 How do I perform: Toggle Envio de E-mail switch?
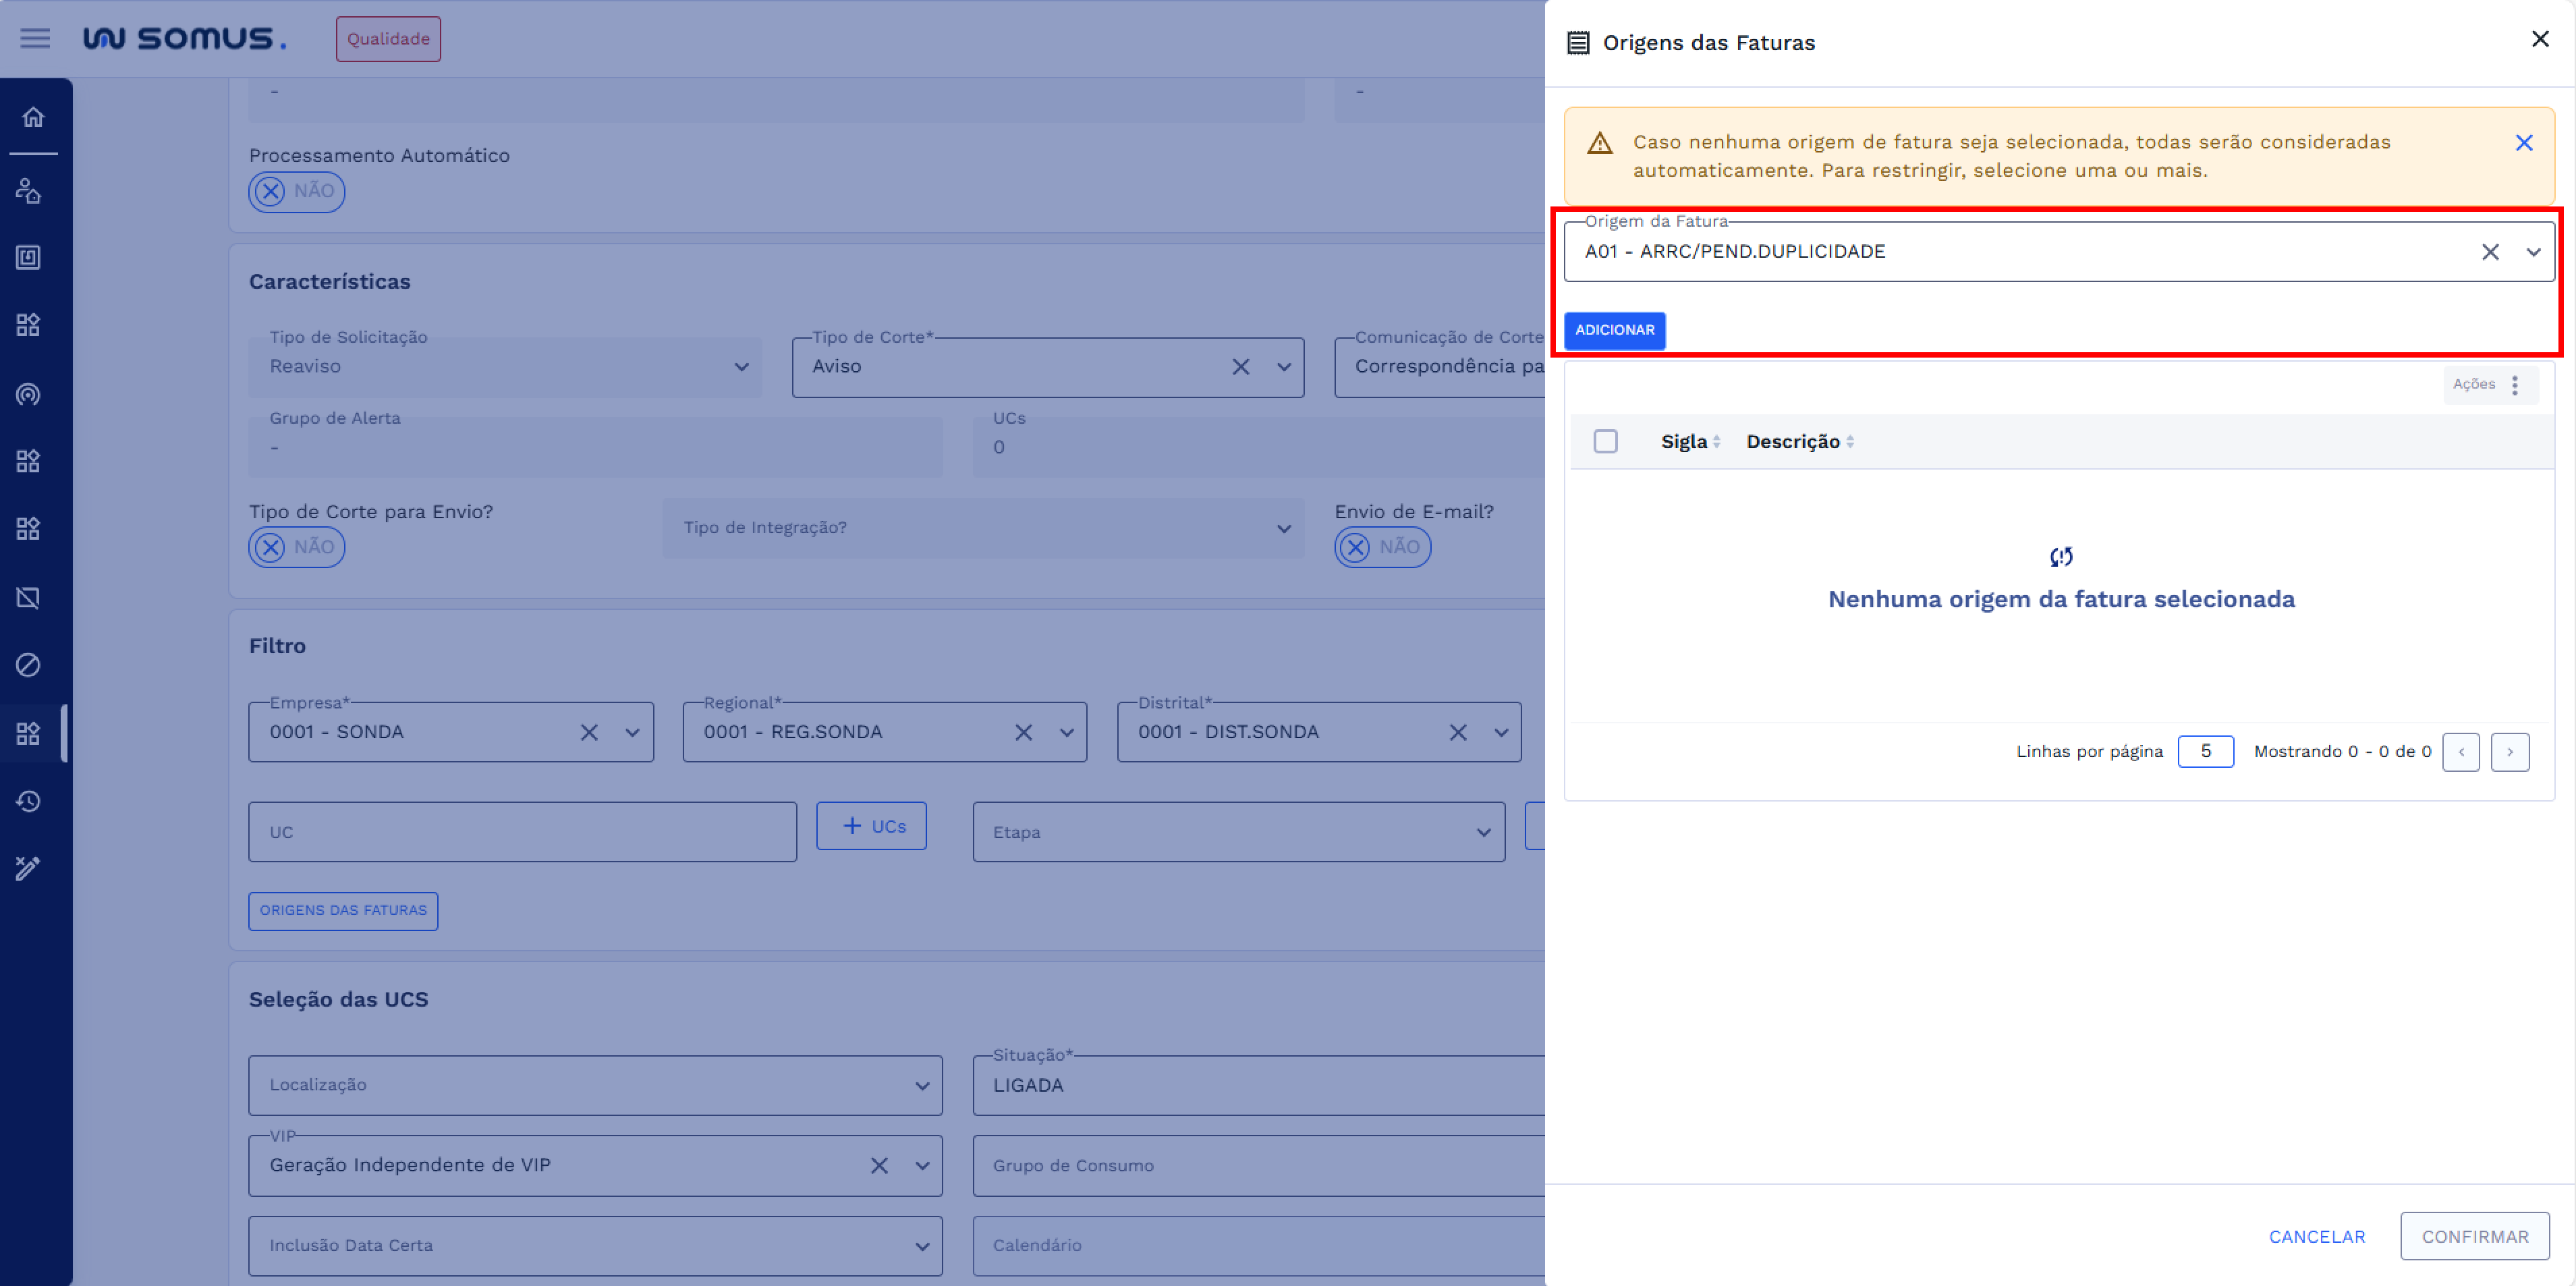coord(1382,547)
